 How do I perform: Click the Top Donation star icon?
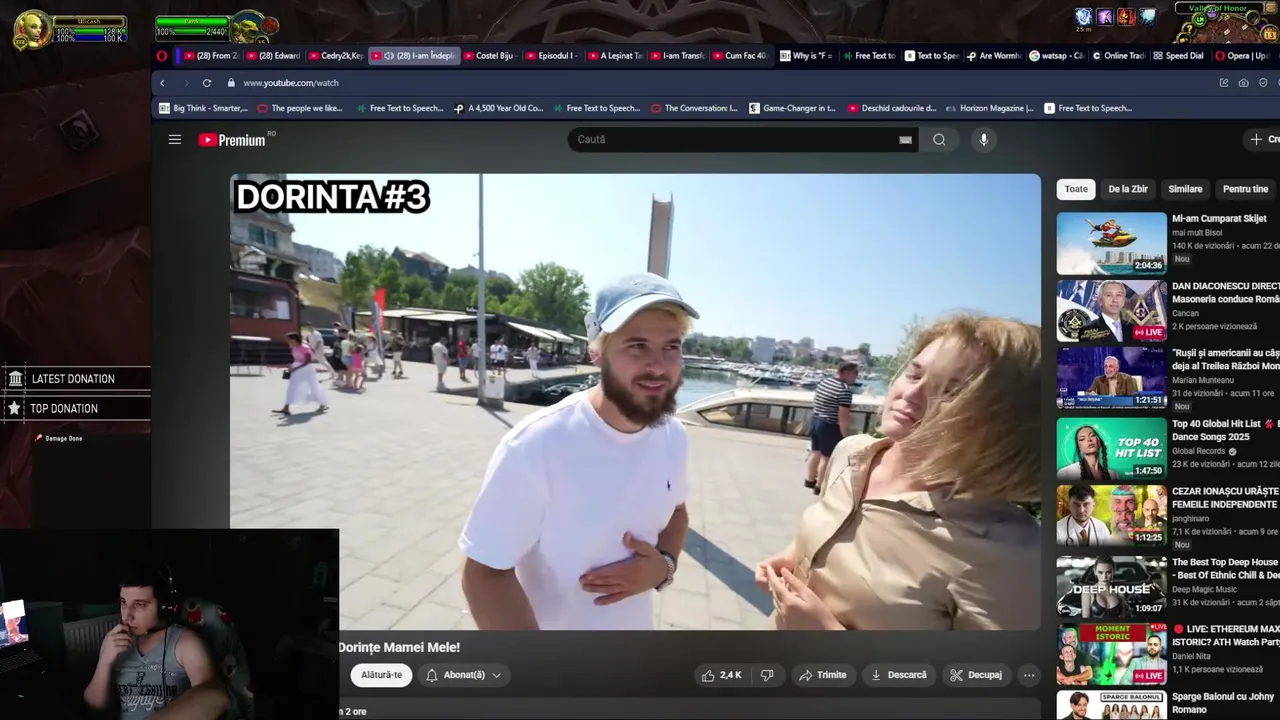tap(14, 408)
